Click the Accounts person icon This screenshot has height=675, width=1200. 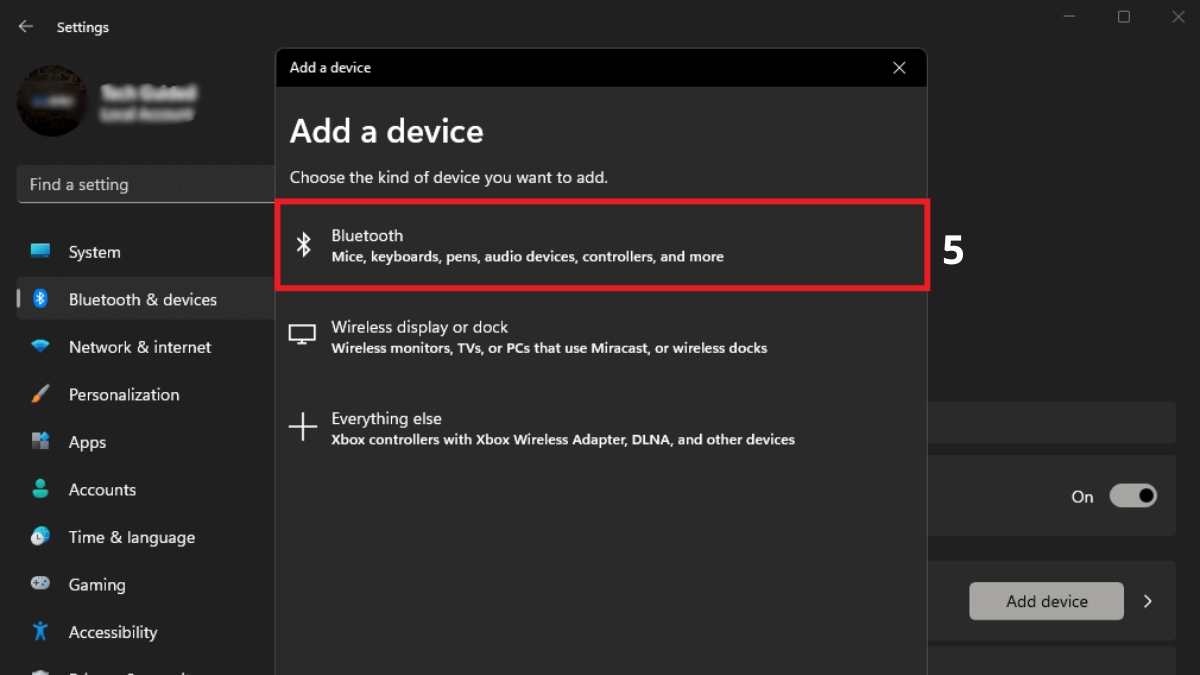click(x=40, y=489)
